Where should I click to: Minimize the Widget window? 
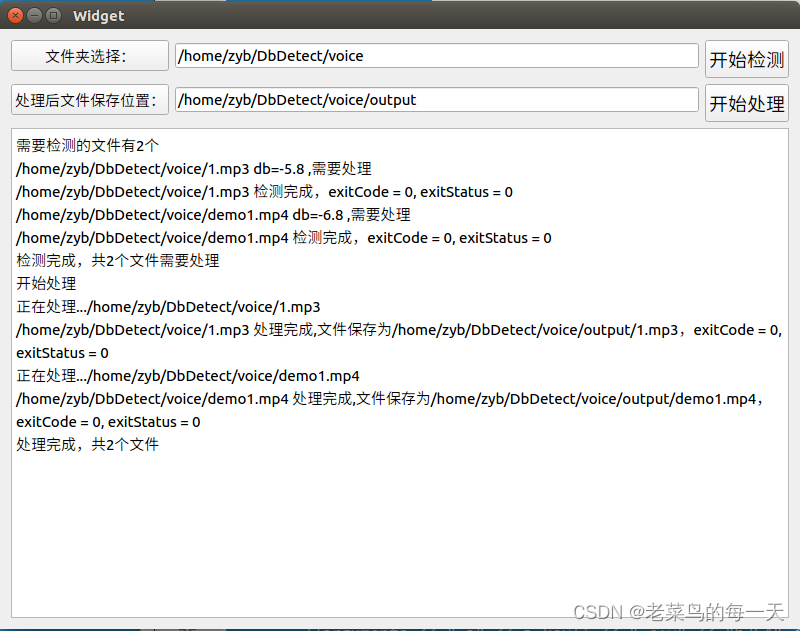click(x=35, y=16)
